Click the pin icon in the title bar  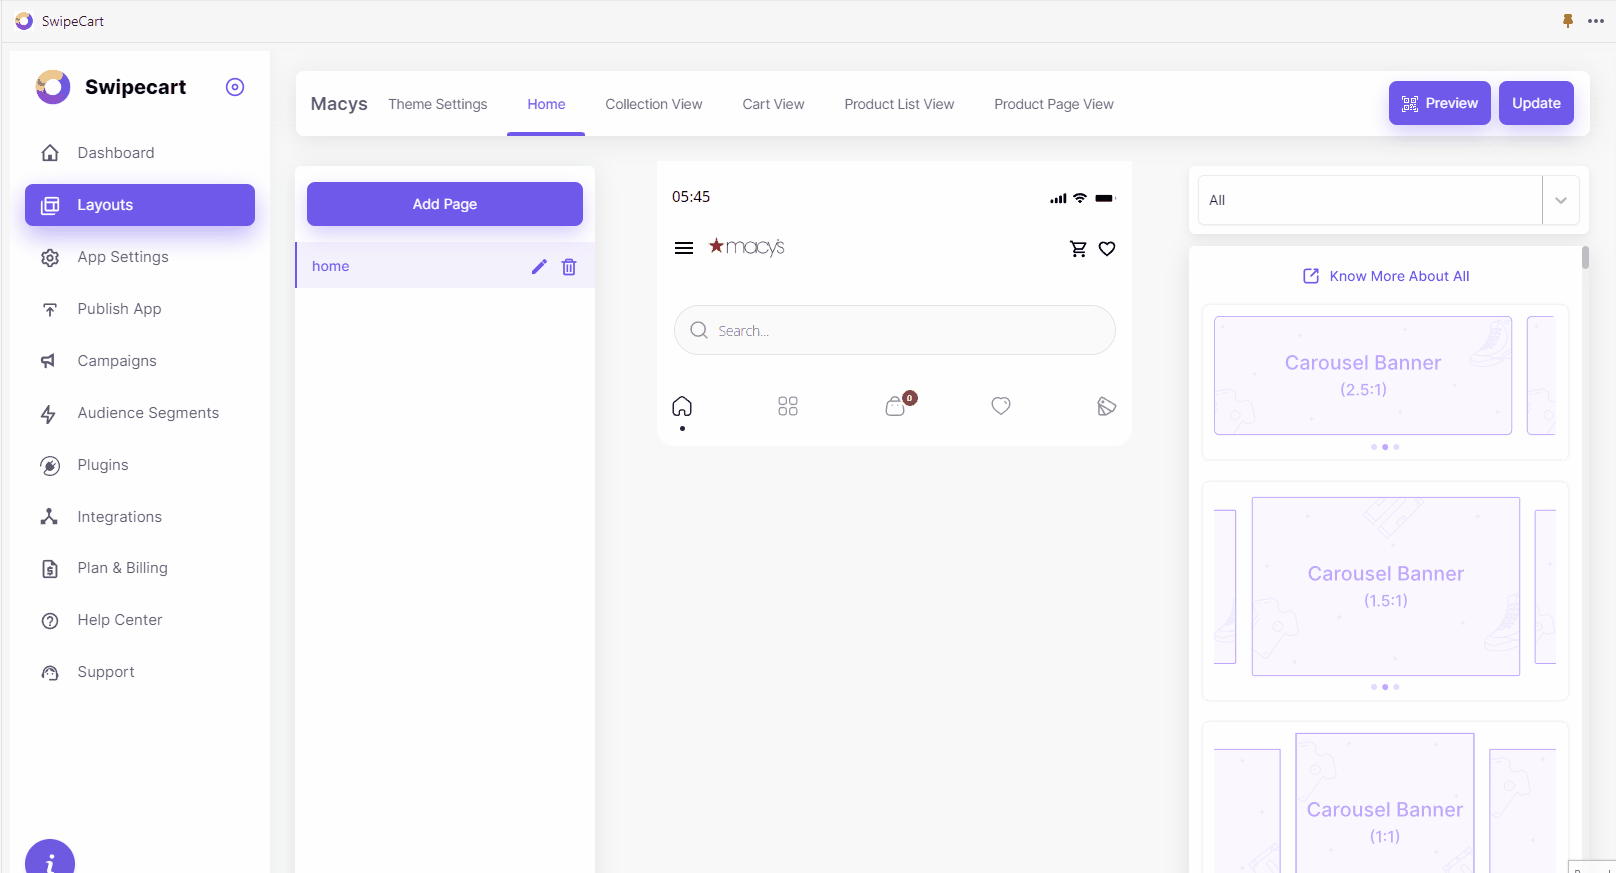[x=1568, y=21]
